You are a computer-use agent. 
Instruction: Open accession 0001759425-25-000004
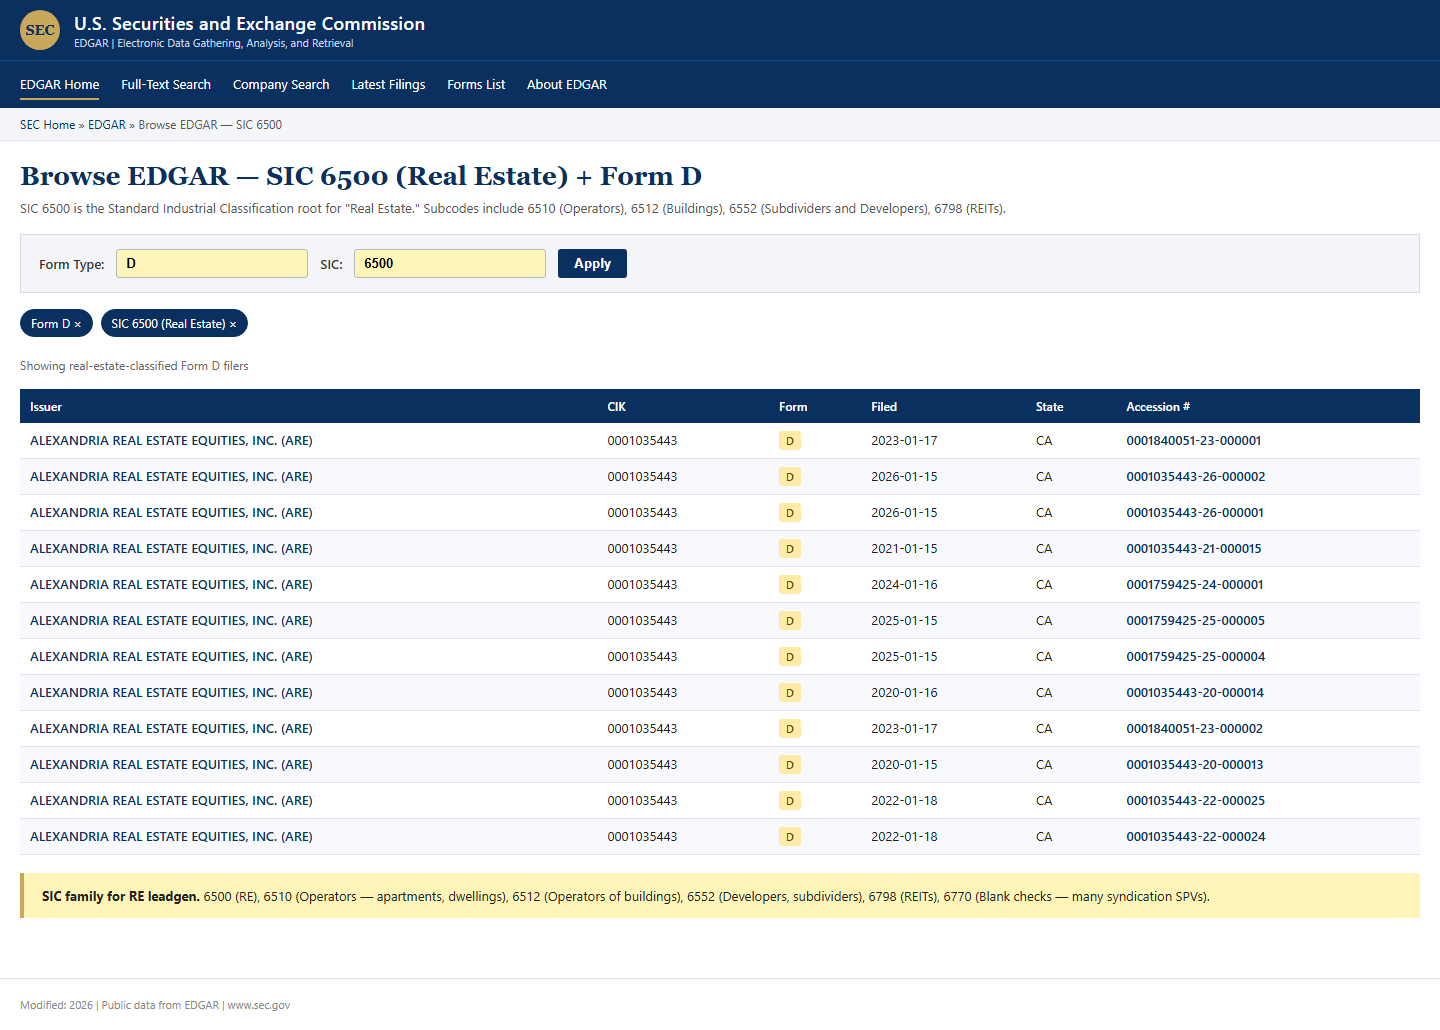pyautogui.click(x=1196, y=657)
